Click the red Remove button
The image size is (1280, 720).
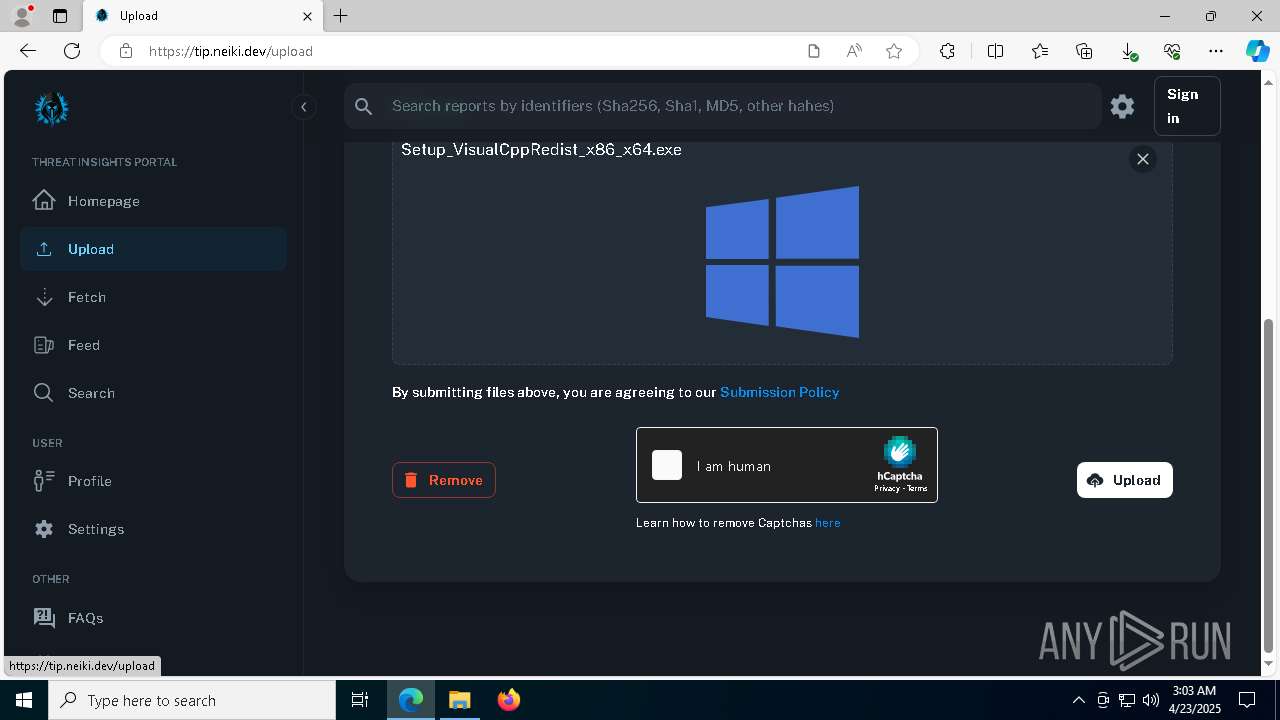tap(444, 480)
